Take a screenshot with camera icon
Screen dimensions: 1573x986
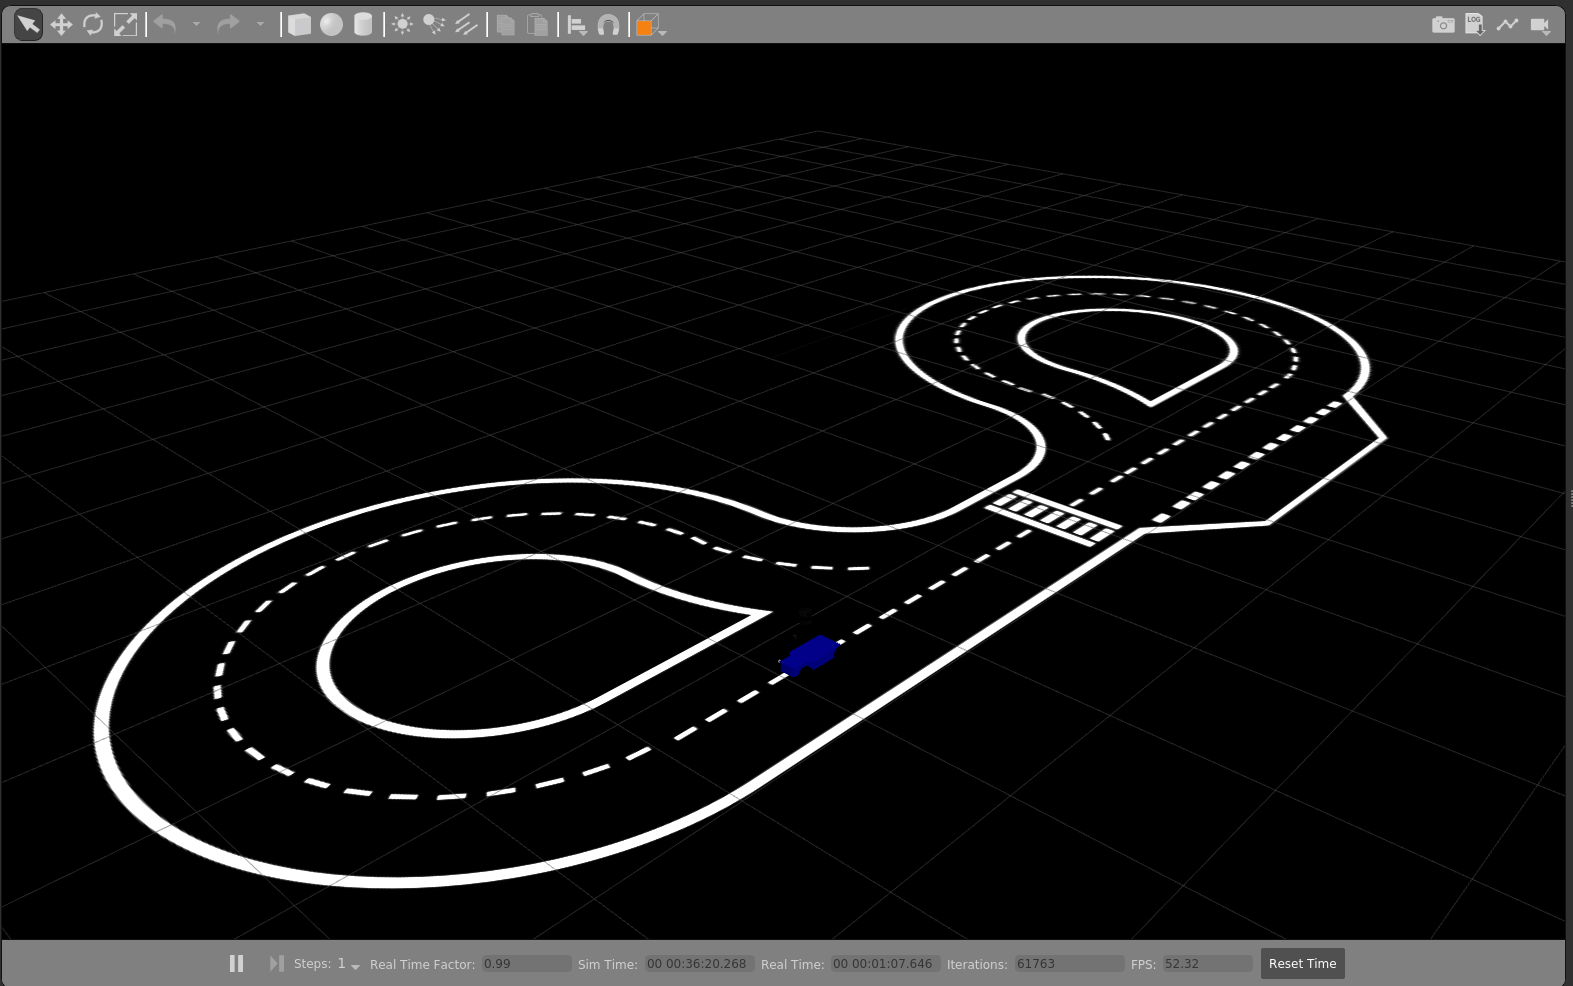click(x=1443, y=25)
